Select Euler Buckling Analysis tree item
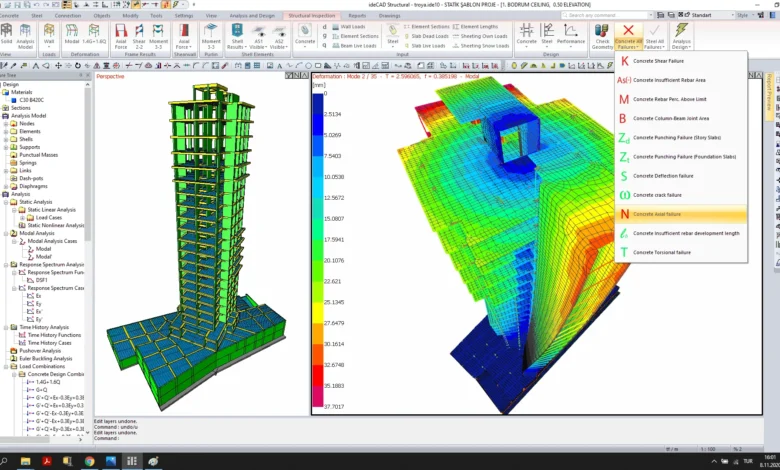 [x=46, y=359]
